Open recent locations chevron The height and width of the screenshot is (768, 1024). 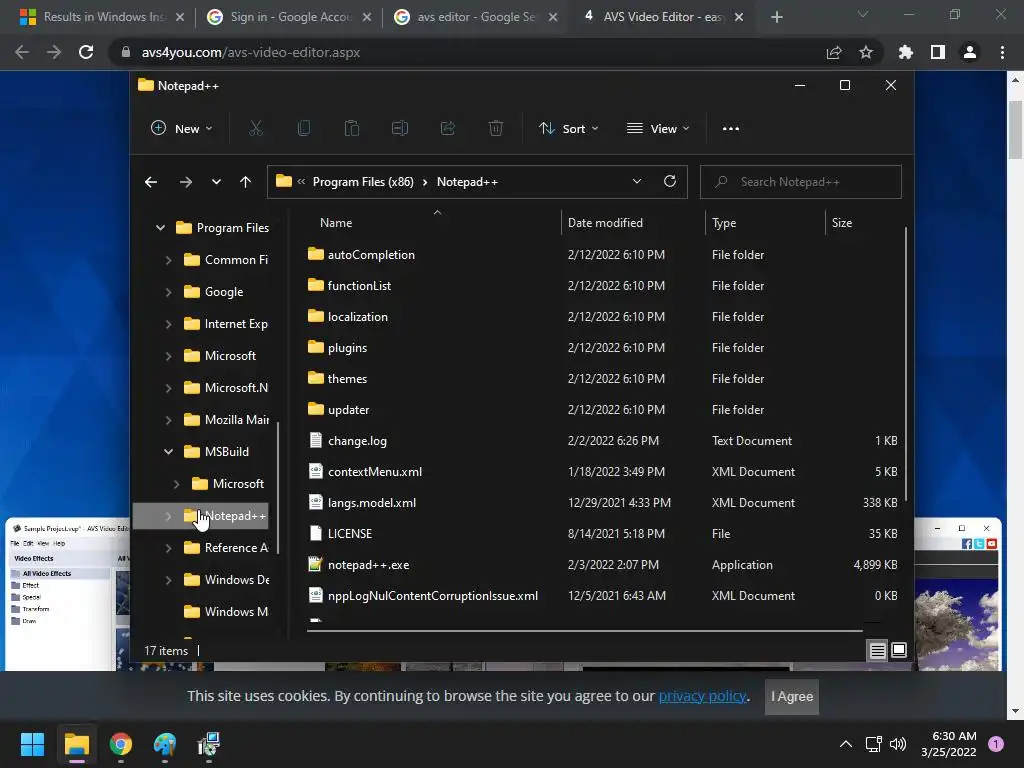(216, 182)
